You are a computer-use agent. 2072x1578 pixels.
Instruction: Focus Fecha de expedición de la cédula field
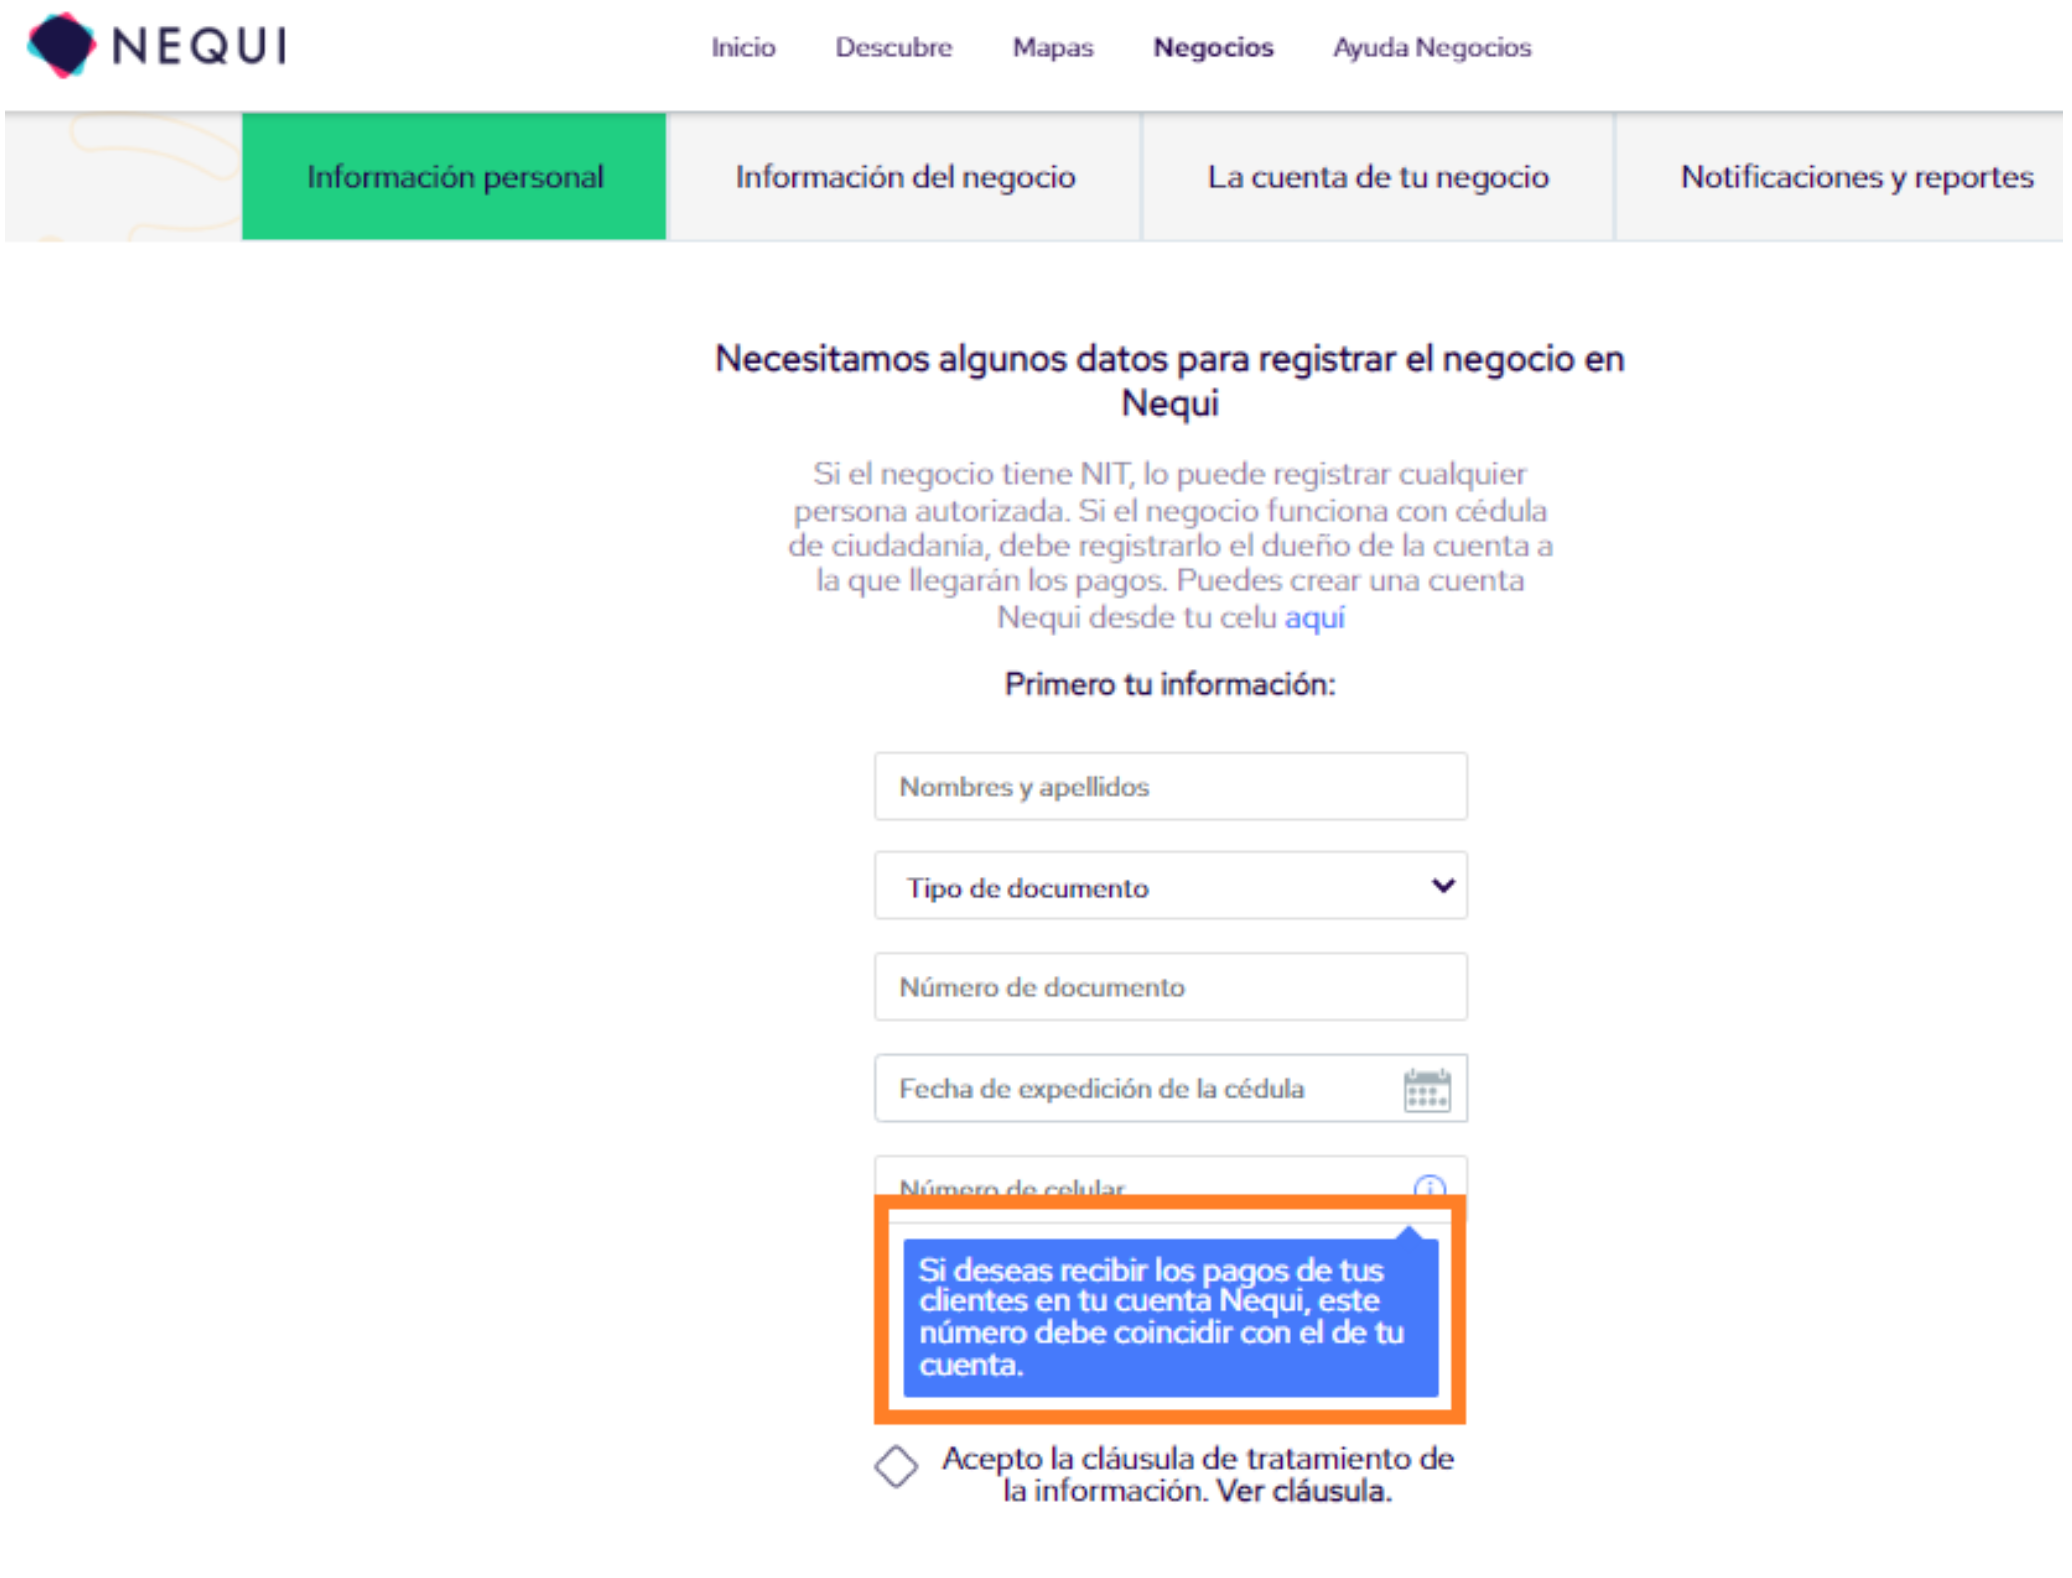pos(1170,1088)
